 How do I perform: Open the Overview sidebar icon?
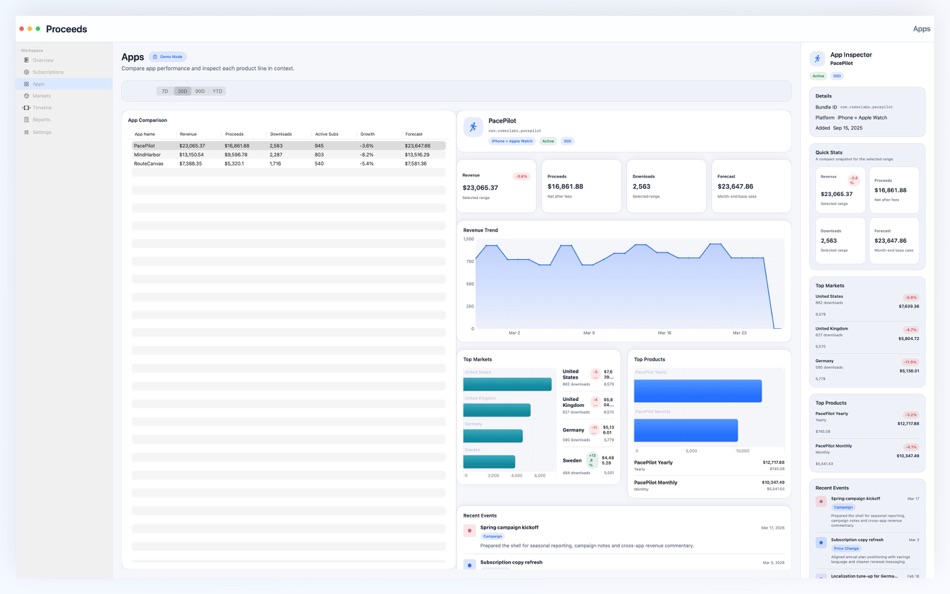(26, 60)
